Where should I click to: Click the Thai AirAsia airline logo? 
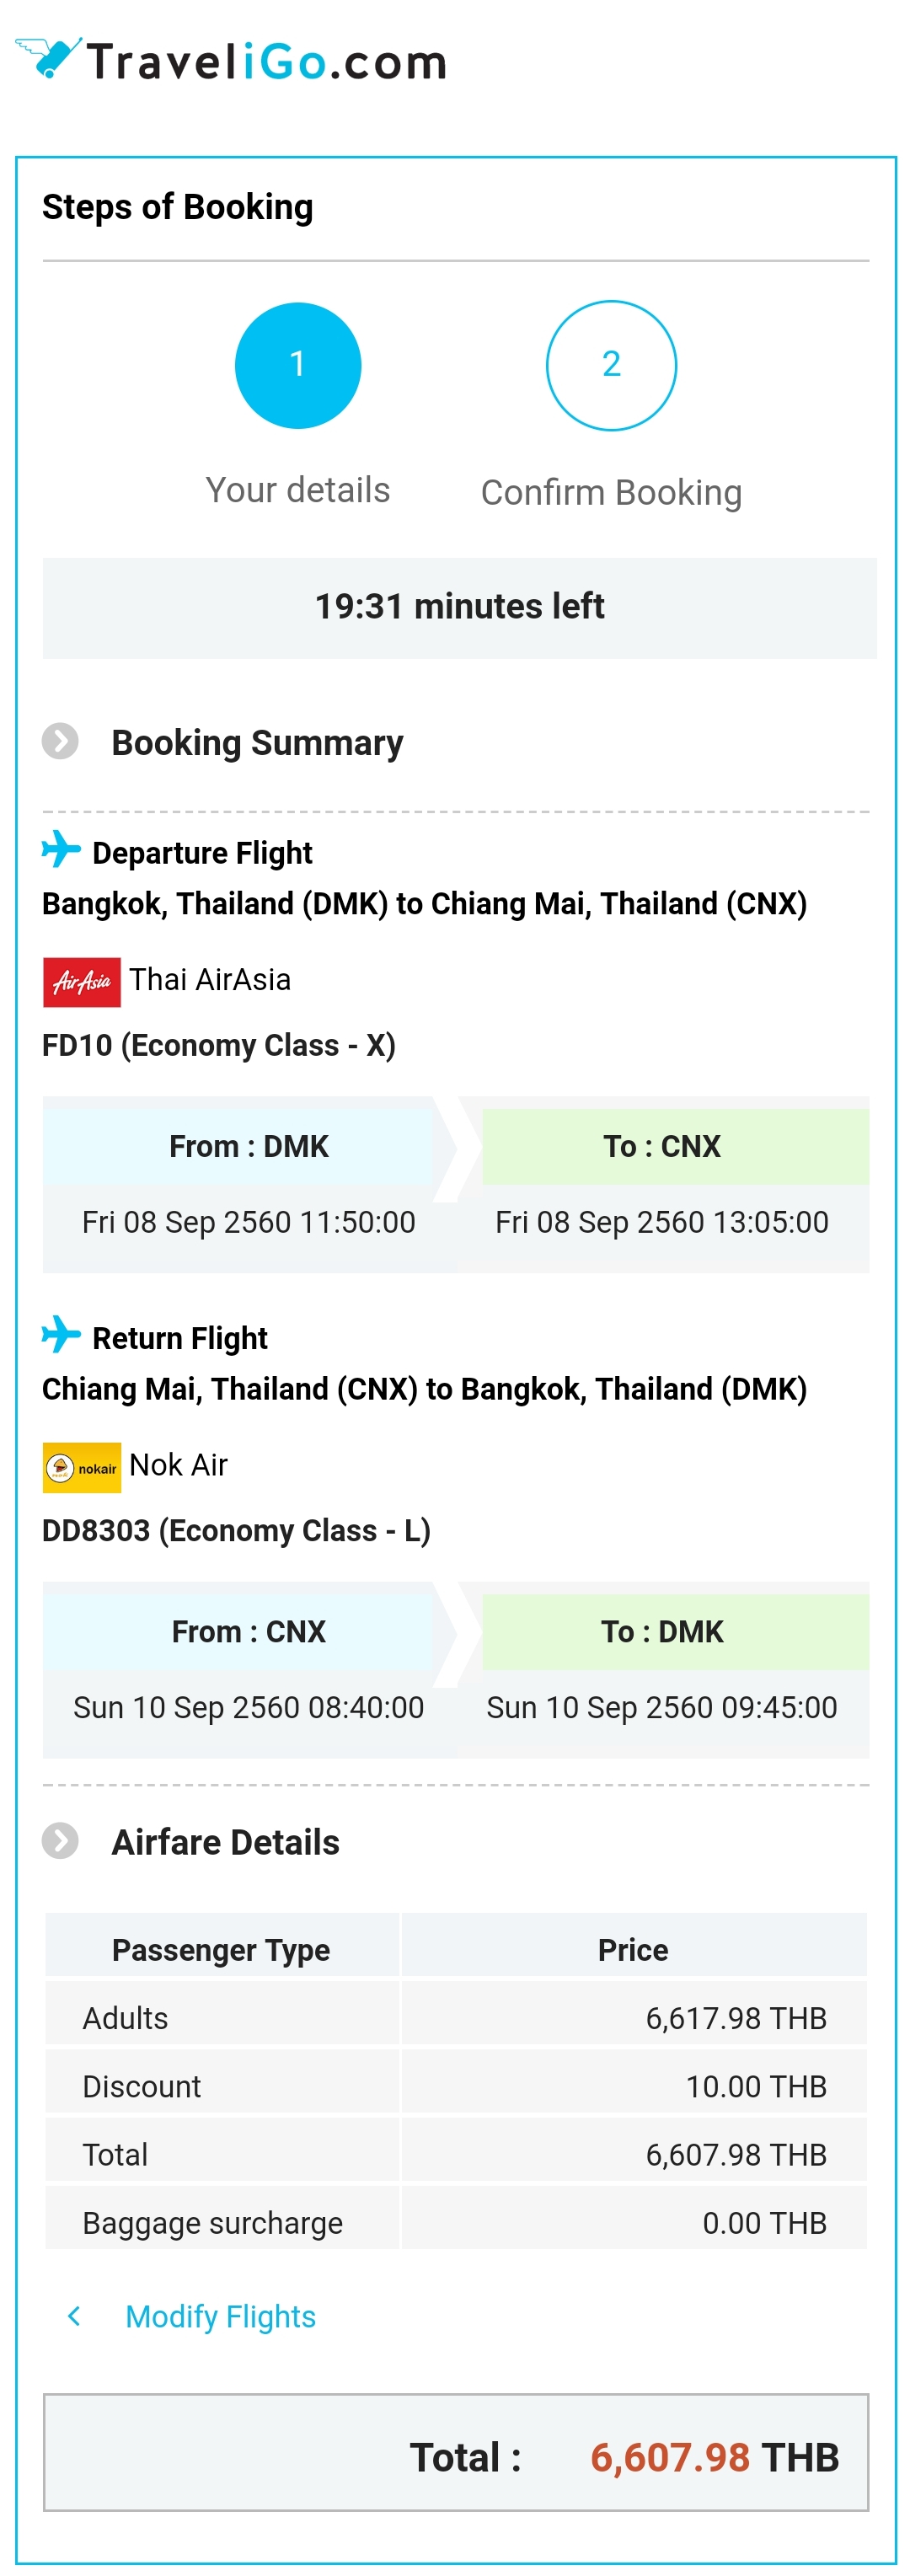coord(81,981)
